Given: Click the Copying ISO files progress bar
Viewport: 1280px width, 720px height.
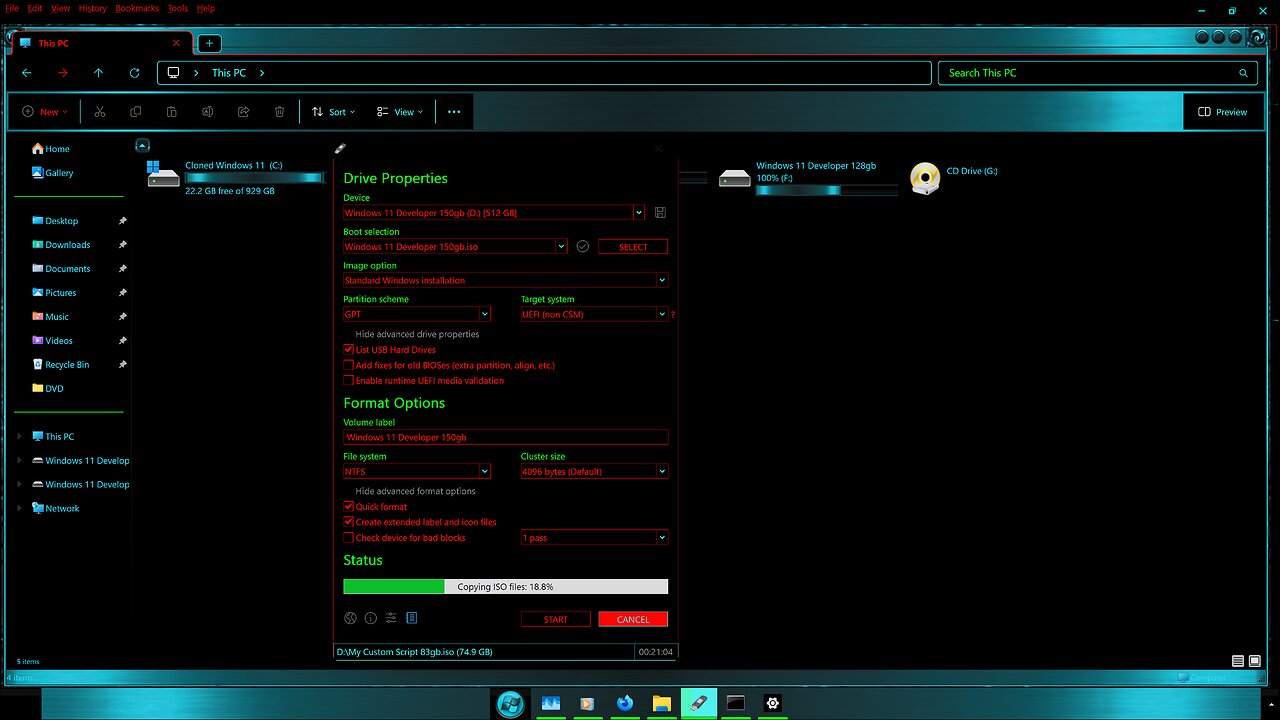Looking at the screenshot, I should point(505,587).
